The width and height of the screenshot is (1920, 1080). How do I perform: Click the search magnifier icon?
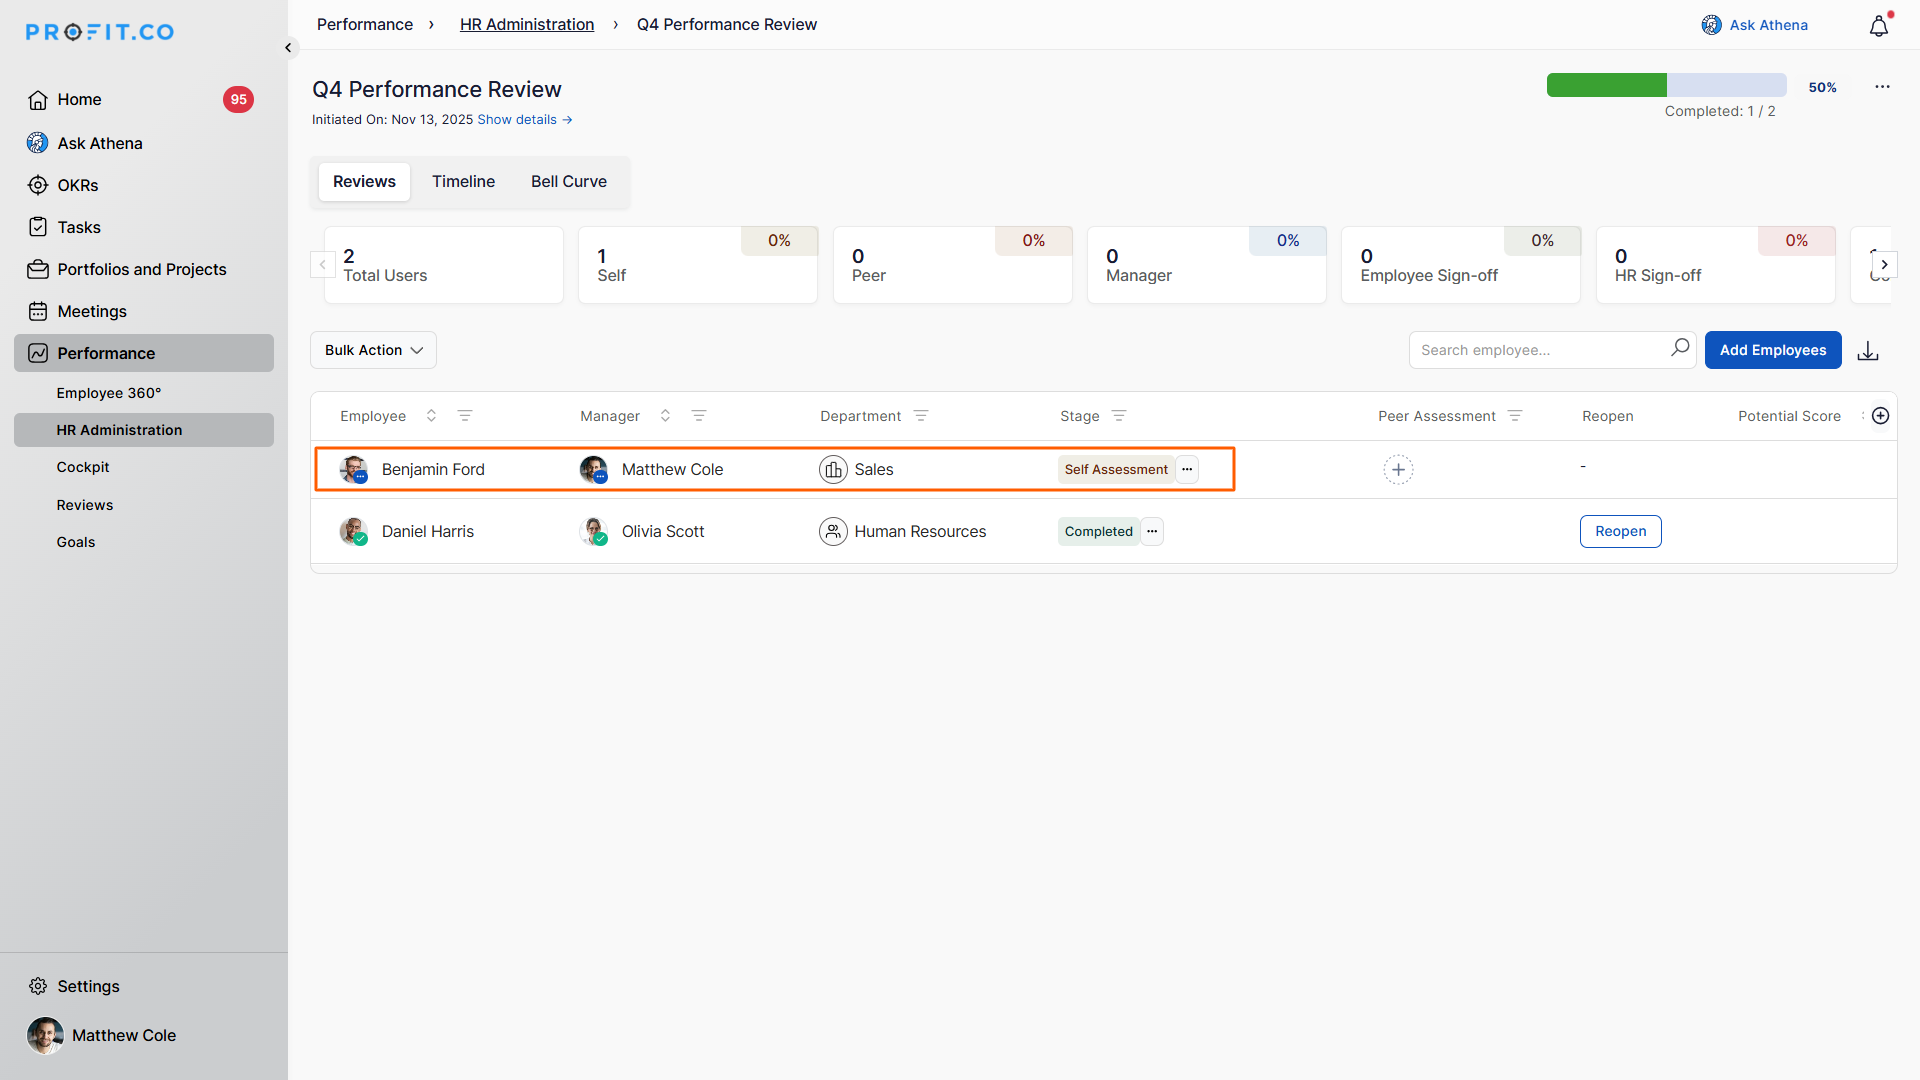pyautogui.click(x=1680, y=348)
